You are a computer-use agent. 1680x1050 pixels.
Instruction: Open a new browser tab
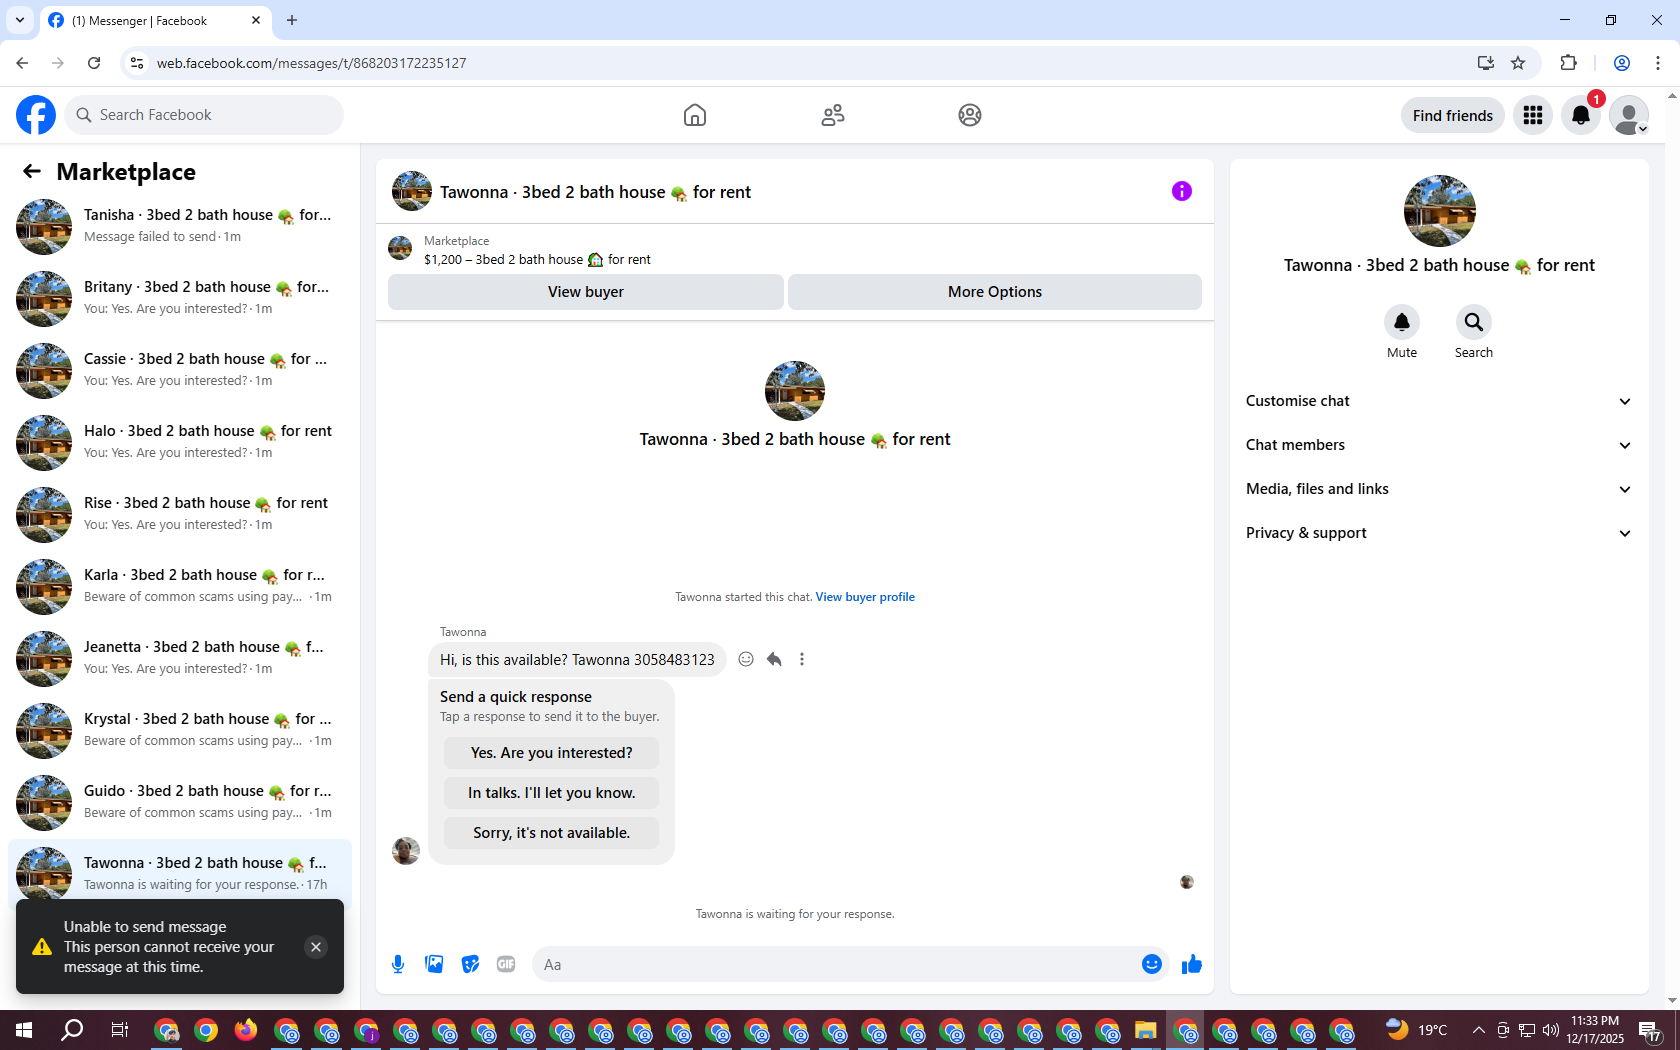tap(292, 20)
